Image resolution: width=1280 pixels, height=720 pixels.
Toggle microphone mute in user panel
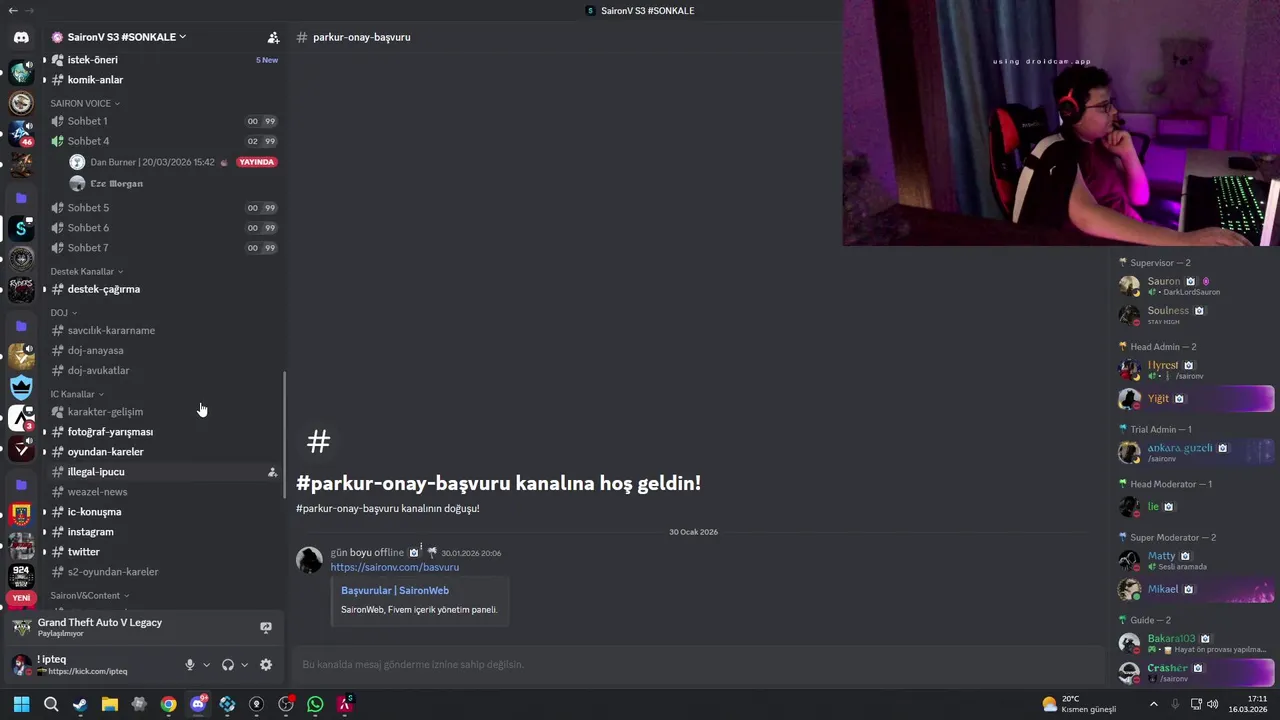pos(189,665)
